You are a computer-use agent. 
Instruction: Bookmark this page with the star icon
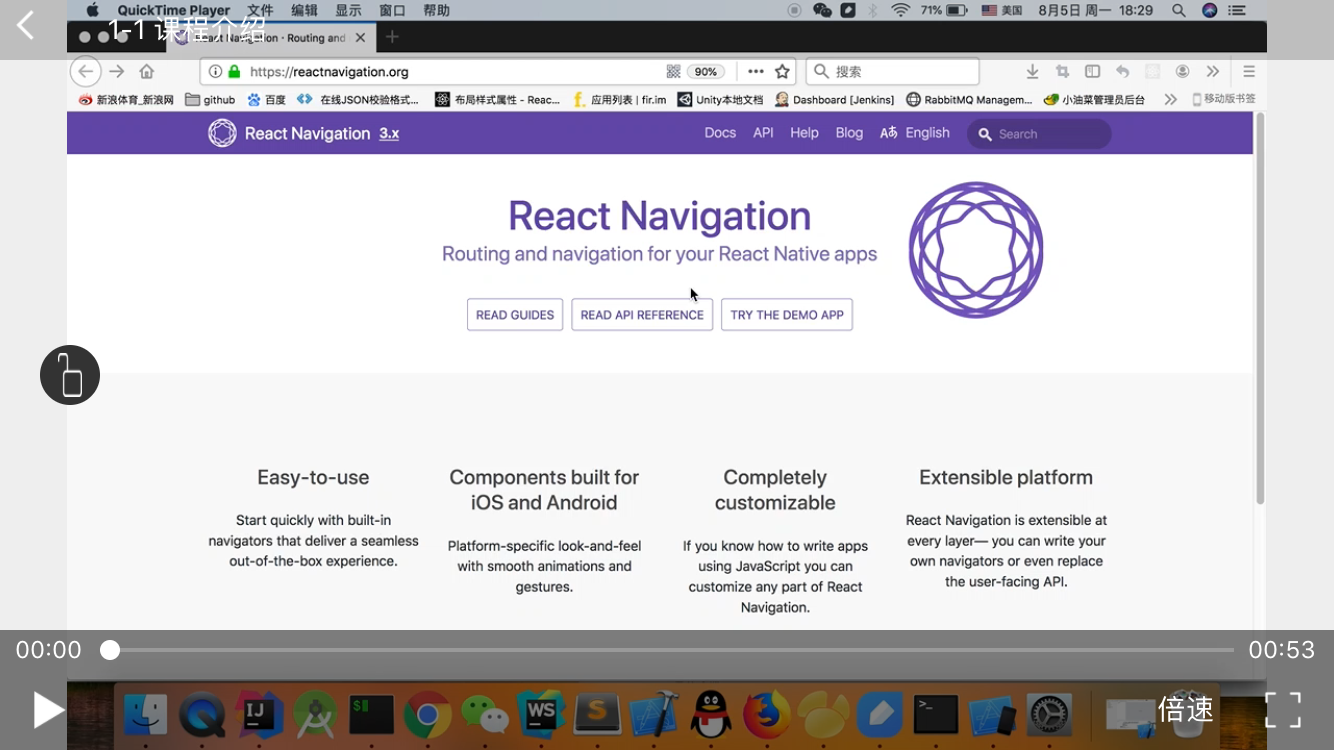point(783,72)
